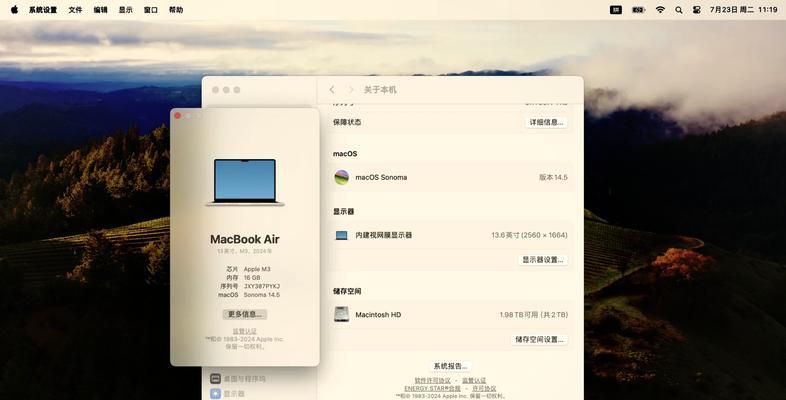Viewport: 786px width, 400px height.
Task: Click the serial number 3XY387PYKJ
Action: pos(262,286)
